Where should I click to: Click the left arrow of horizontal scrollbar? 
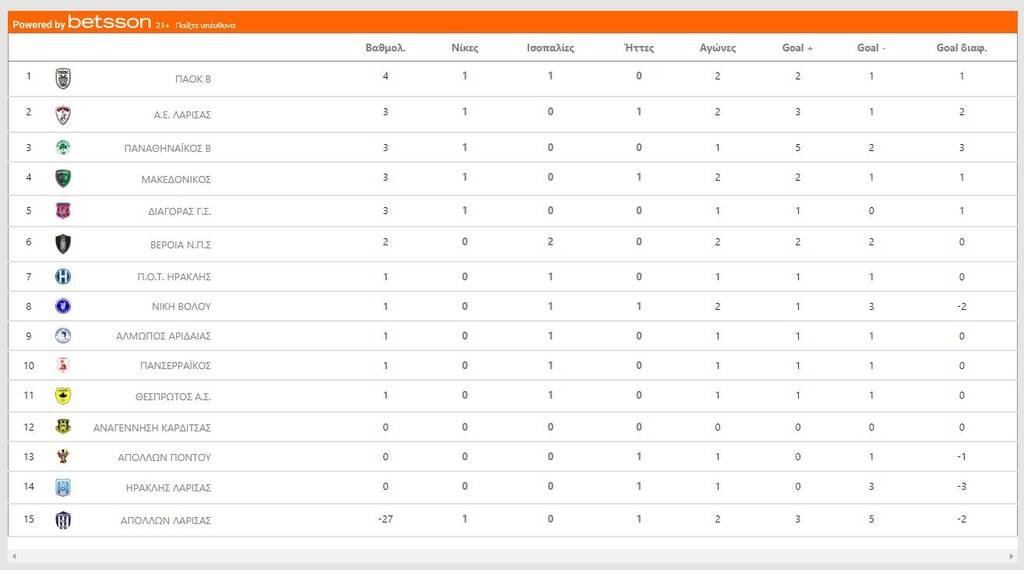[14, 556]
